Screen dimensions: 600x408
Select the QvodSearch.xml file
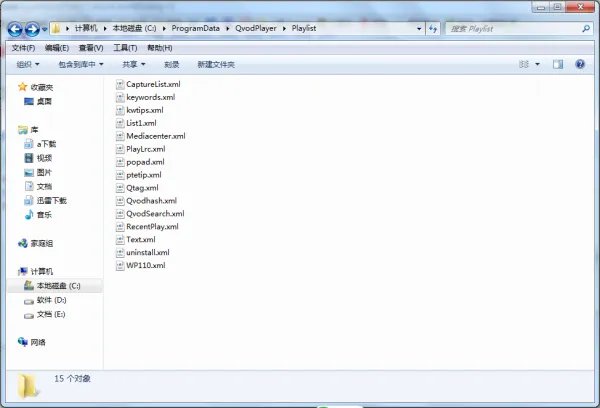tap(155, 214)
